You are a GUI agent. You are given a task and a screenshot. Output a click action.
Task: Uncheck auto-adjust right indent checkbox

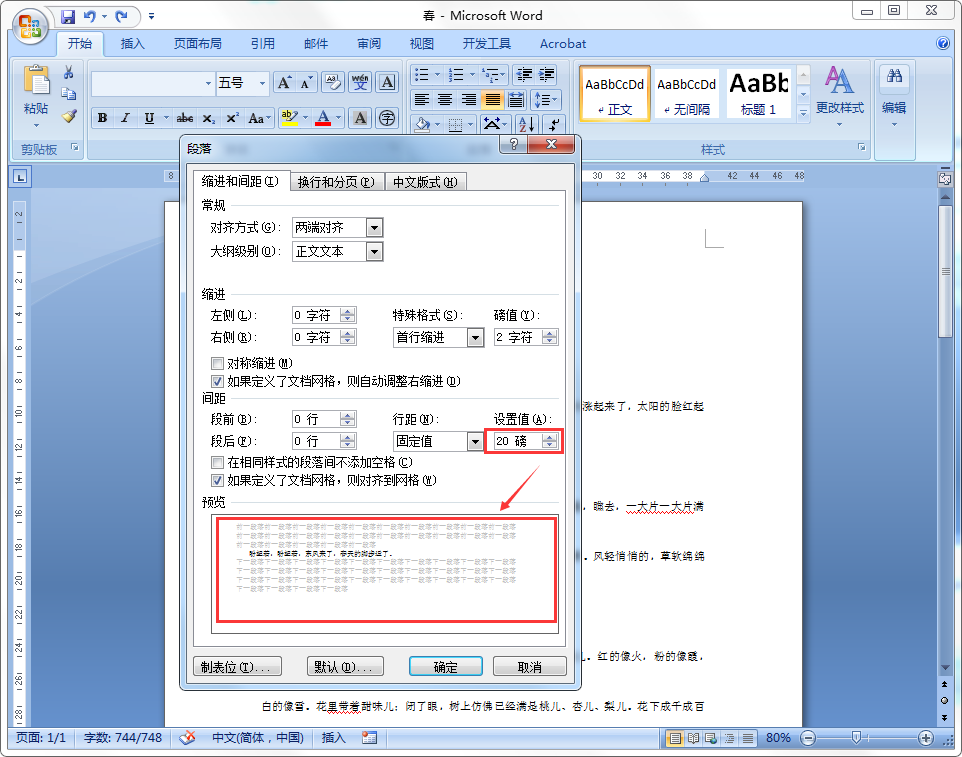click(x=217, y=382)
